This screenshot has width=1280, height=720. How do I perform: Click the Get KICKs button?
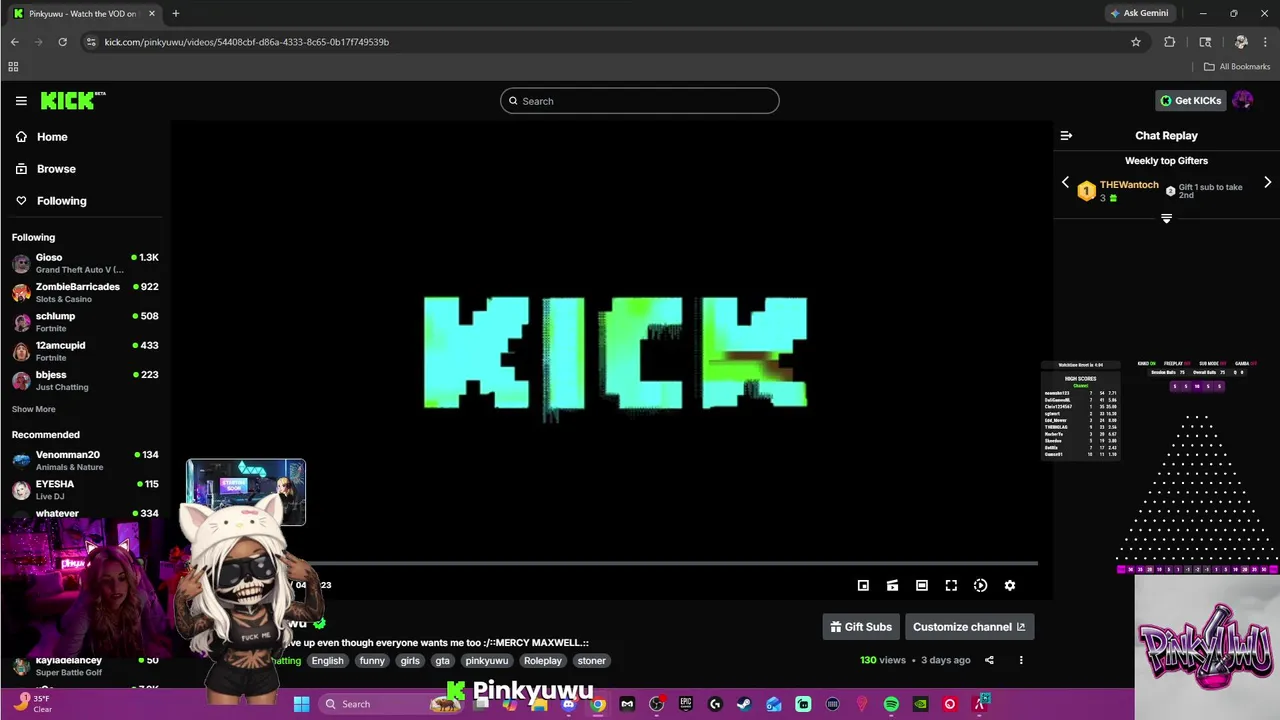[x=1190, y=101]
